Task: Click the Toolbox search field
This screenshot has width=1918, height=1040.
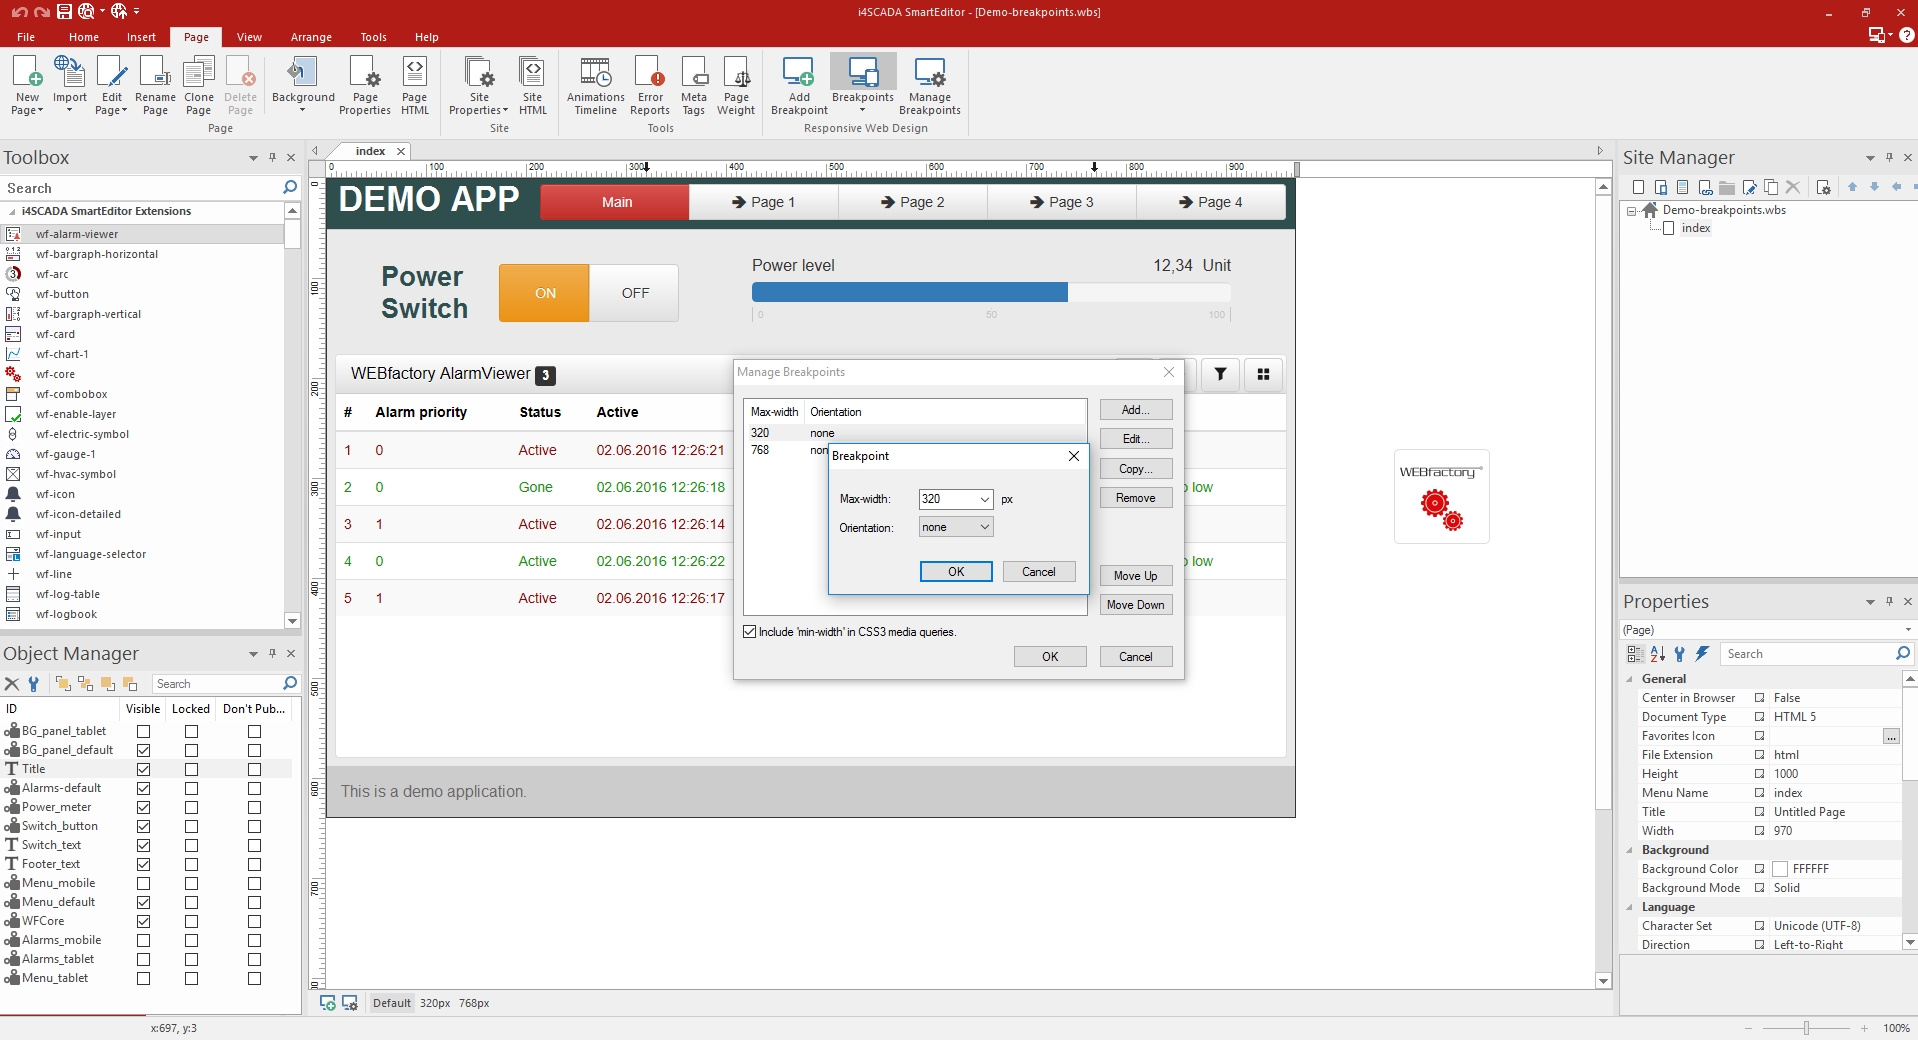Action: point(143,188)
